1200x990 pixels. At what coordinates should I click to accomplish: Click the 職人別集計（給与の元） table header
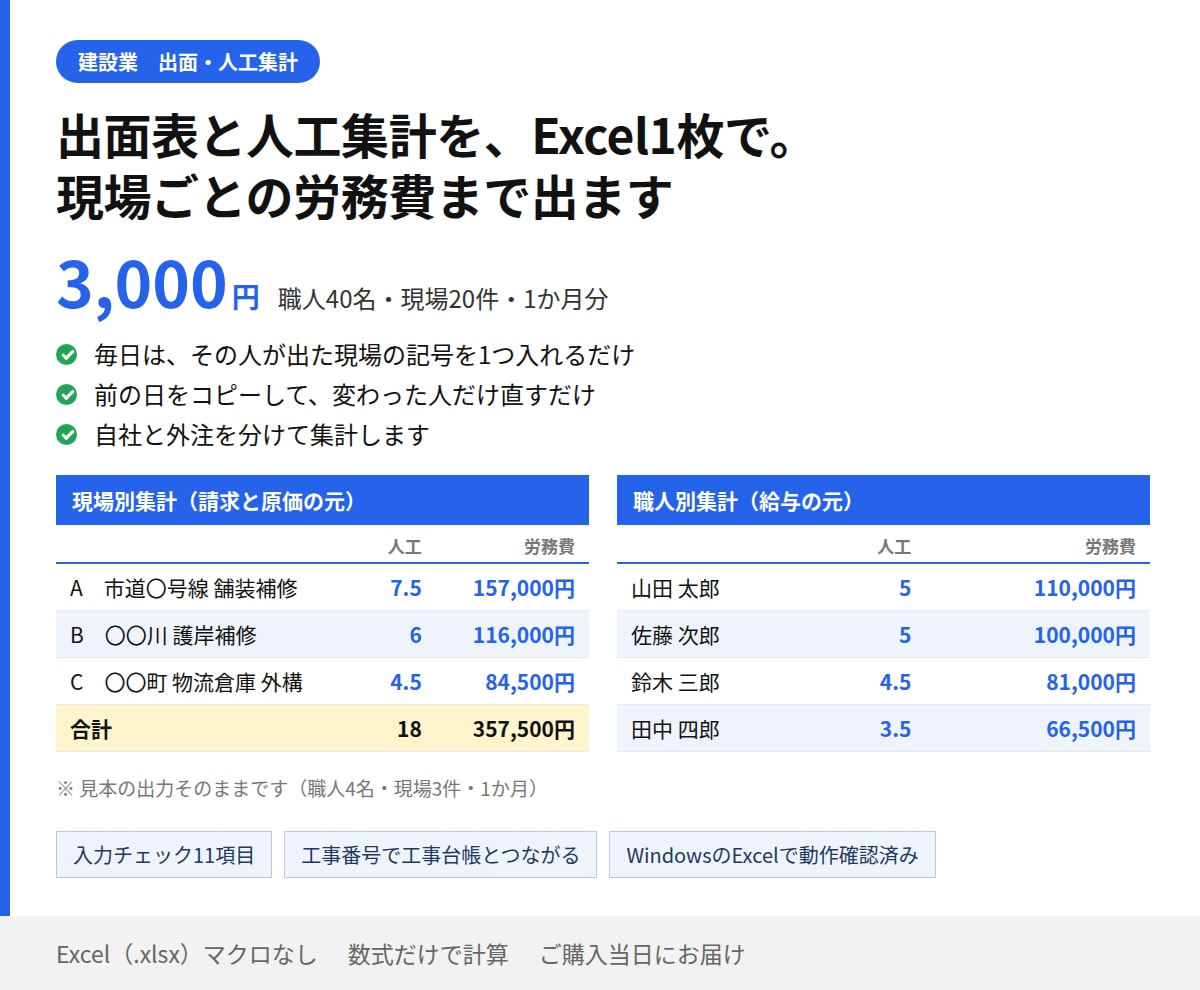(x=883, y=500)
